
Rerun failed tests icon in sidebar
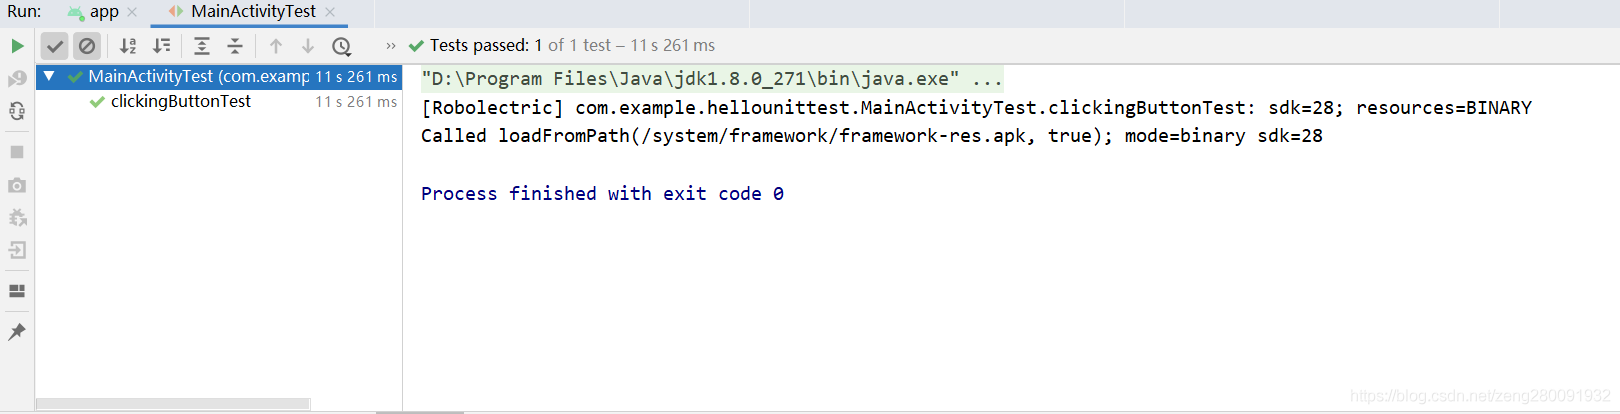tap(17, 78)
